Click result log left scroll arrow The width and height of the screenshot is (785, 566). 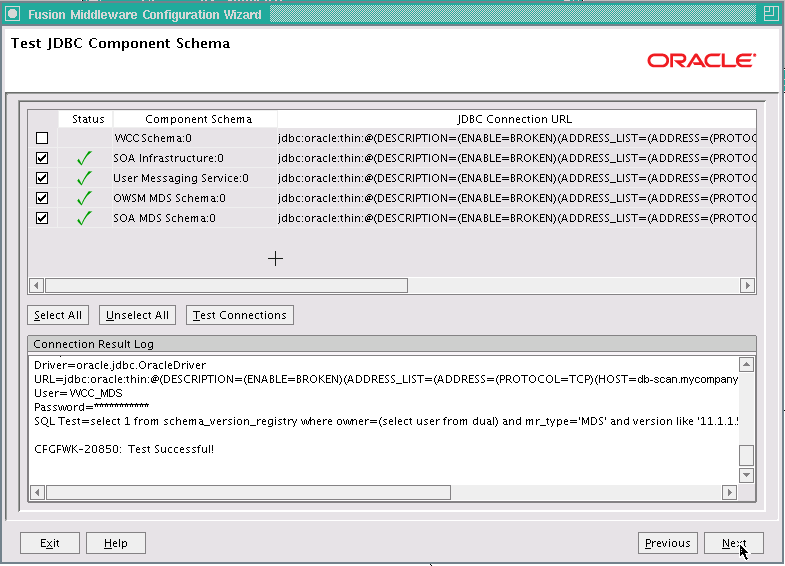click(37, 492)
